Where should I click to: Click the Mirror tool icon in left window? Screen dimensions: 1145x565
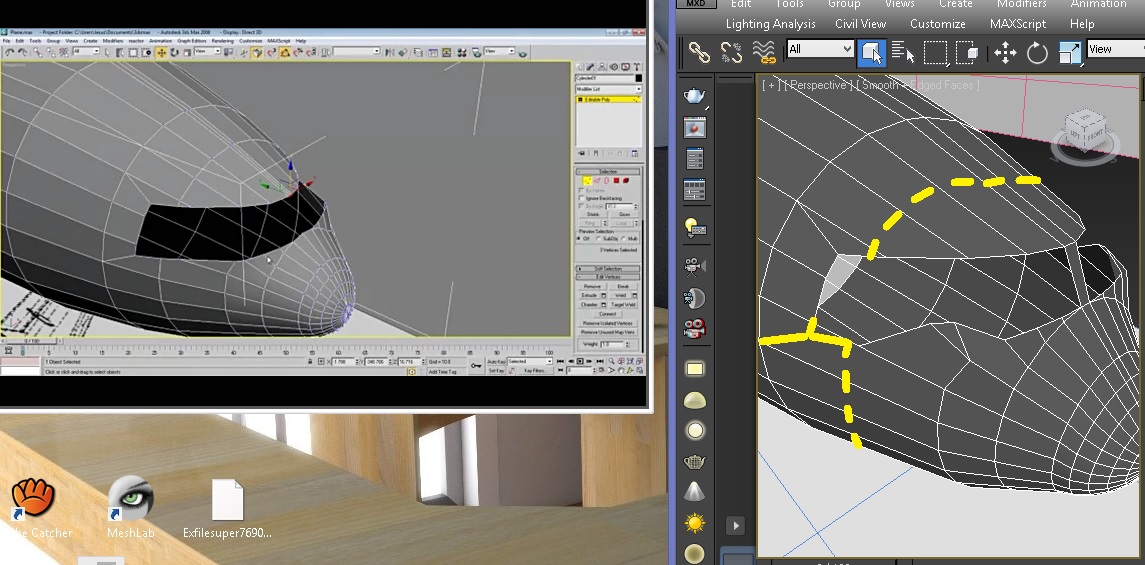[390, 53]
